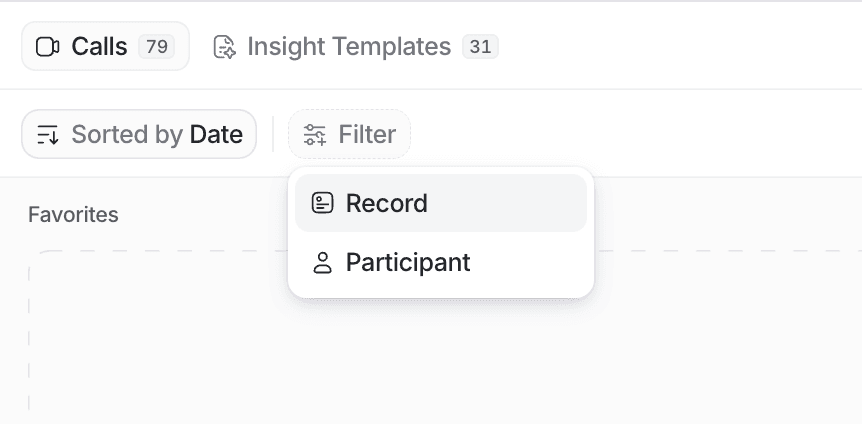This screenshot has height=424, width=862.
Task: Click the sort-descending arrow icon
Action: click(x=48, y=135)
